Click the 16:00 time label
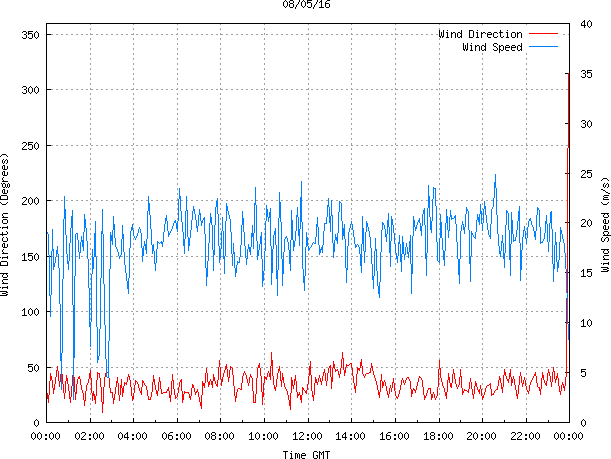The width and height of the screenshot is (611, 459). pyautogui.click(x=395, y=436)
